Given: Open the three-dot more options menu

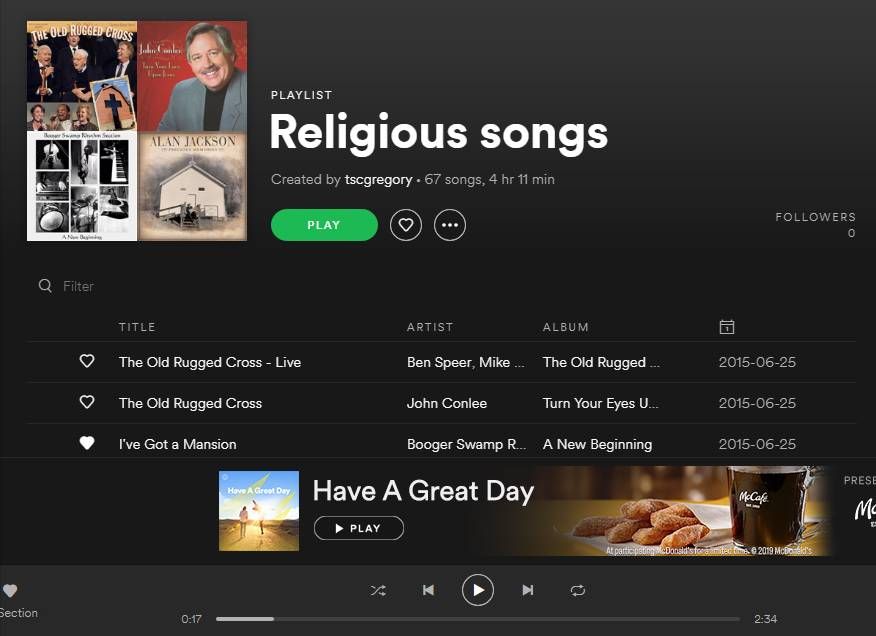Looking at the screenshot, I should [450, 225].
